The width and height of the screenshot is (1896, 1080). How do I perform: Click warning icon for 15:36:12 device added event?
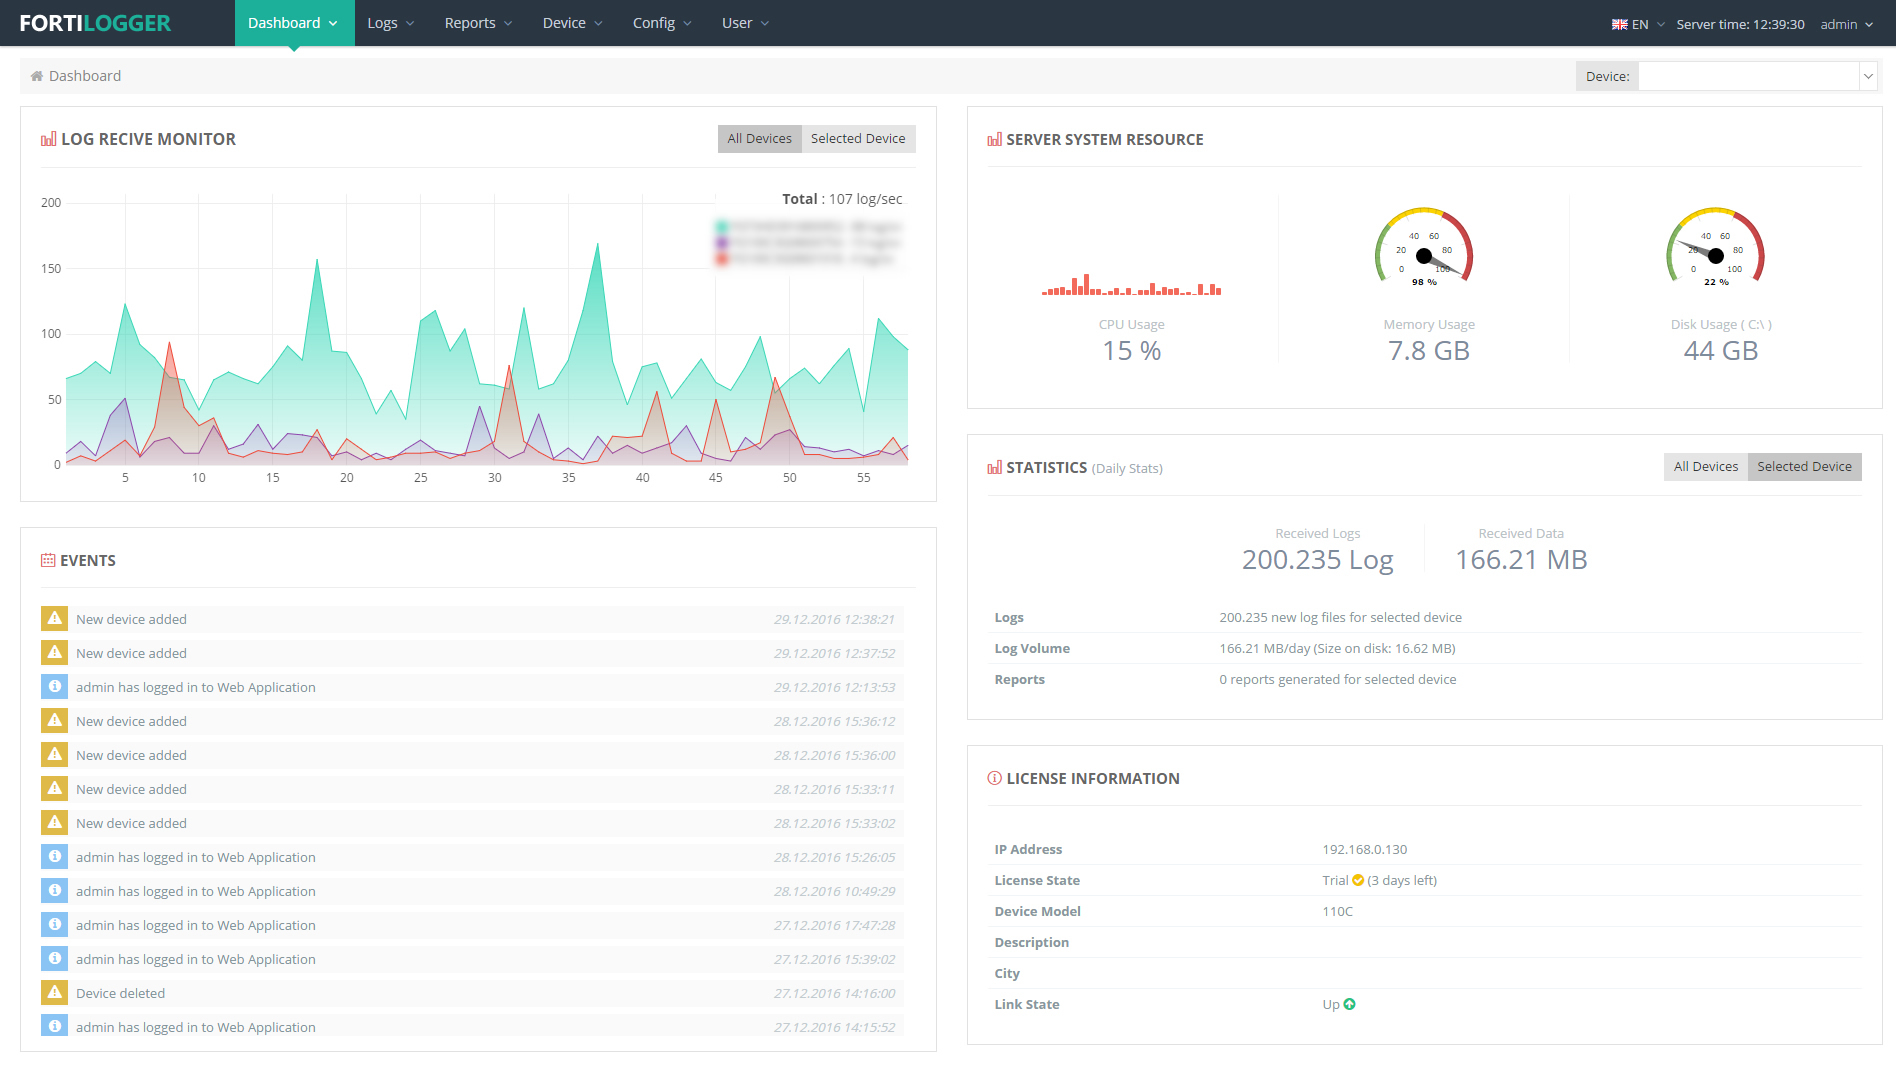pyautogui.click(x=54, y=721)
